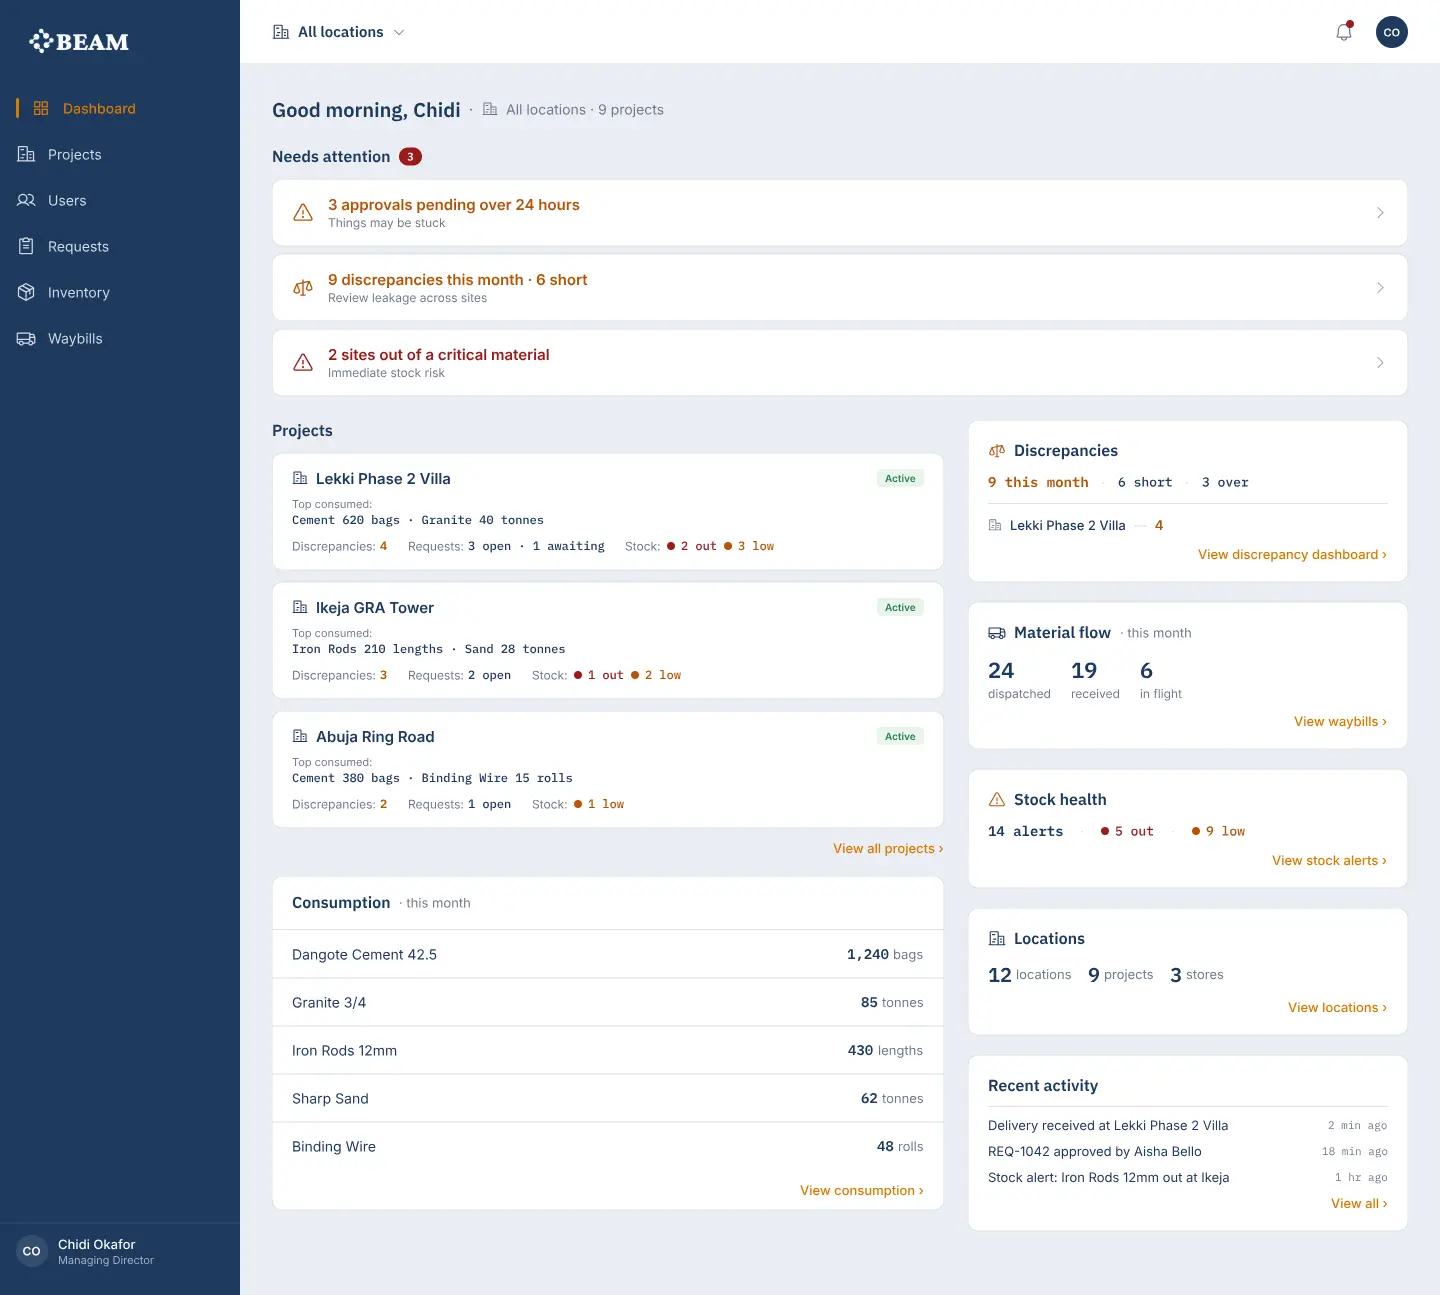Open the Dashboard grid icon
This screenshot has height=1295, width=1440.
tap(41, 108)
